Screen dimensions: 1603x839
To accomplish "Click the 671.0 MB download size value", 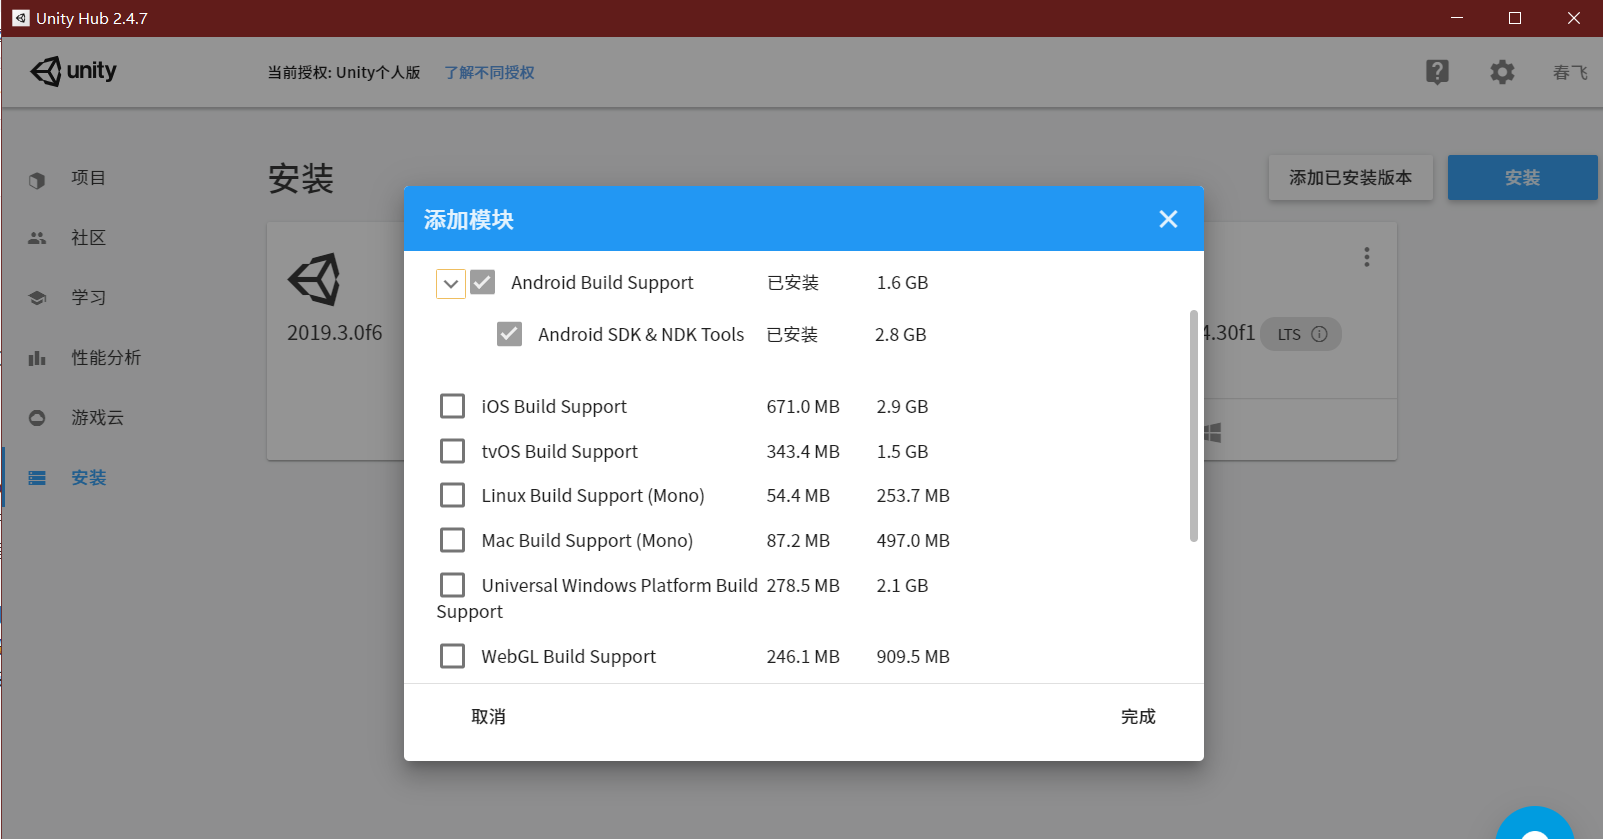I will (x=803, y=407).
